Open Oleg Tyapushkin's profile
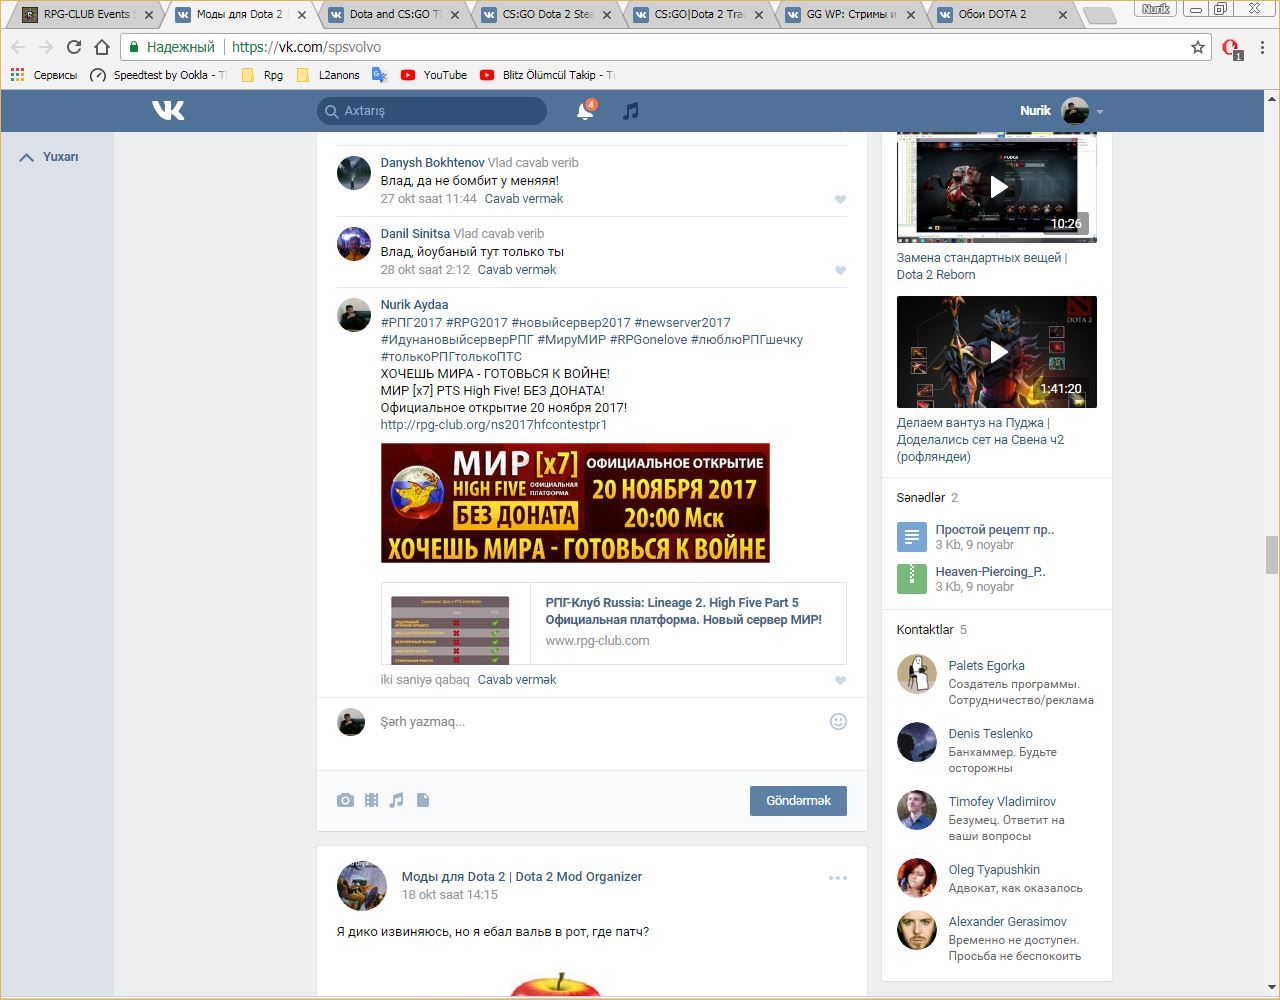Image resolution: width=1280 pixels, height=1000 pixels. (x=994, y=870)
